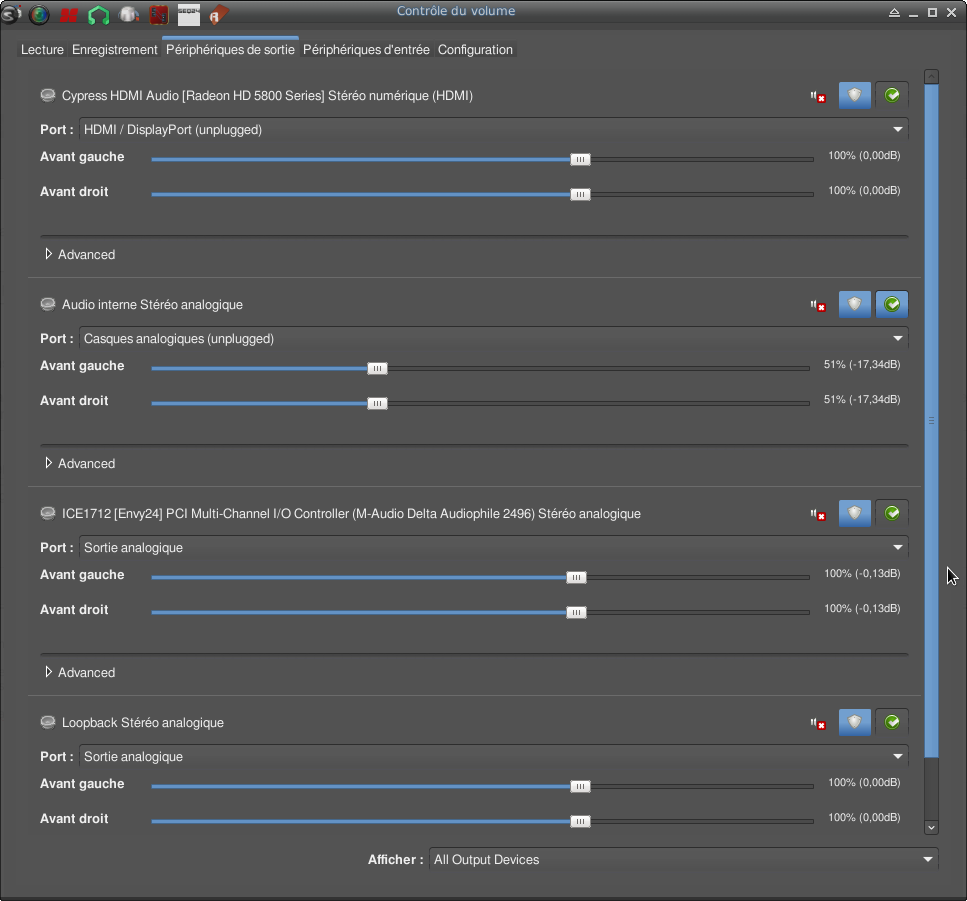Toggle channel lock for Loopback device
The height and width of the screenshot is (901, 967).
855,722
